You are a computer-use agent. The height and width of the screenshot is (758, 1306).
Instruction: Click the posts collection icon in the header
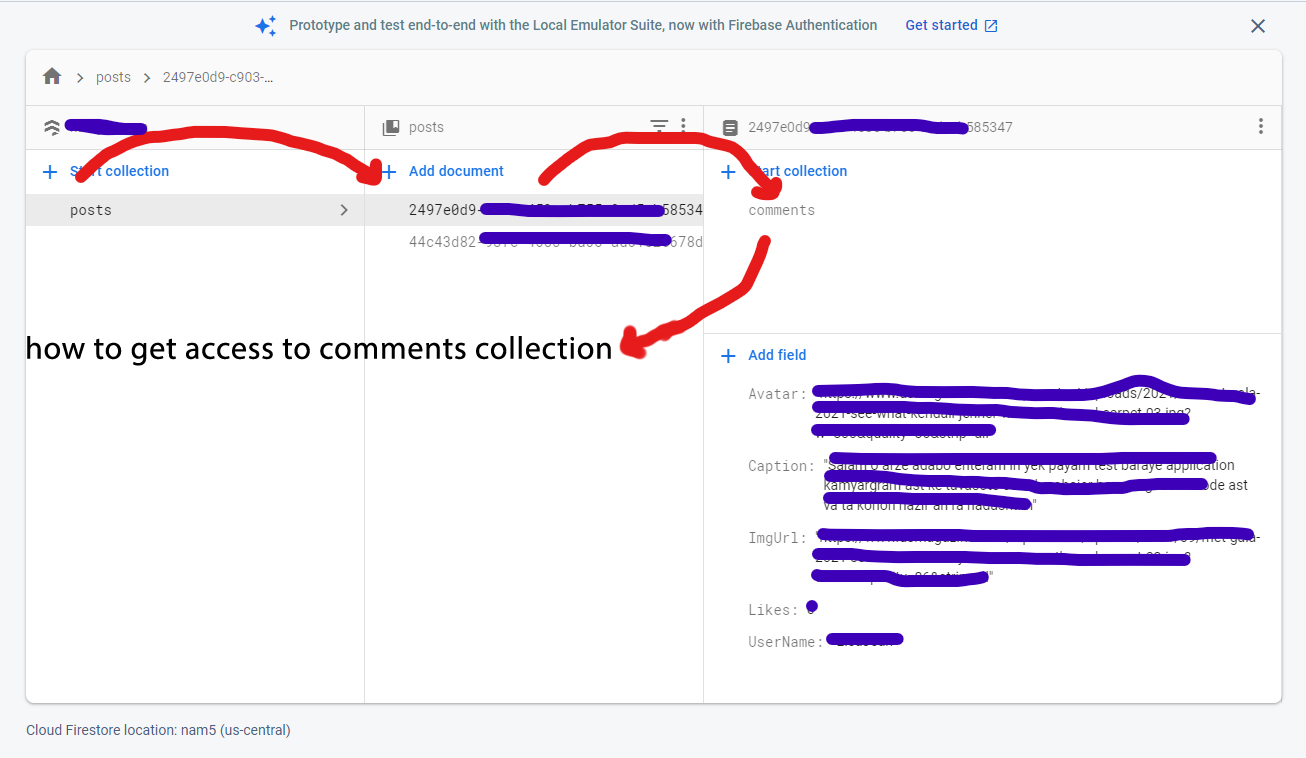(x=391, y=127)
